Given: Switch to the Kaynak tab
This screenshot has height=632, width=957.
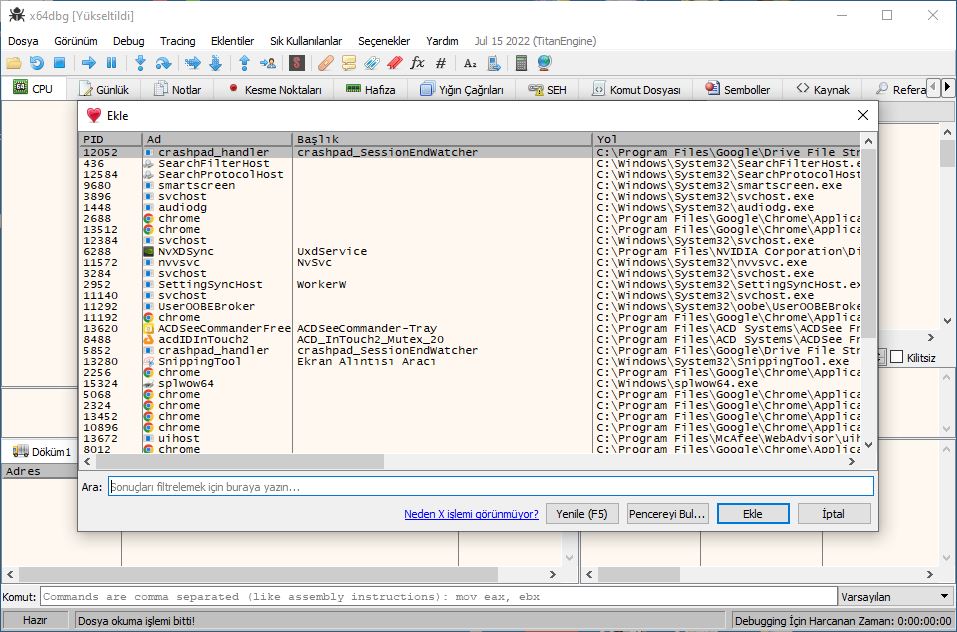Looking at the screenshot, I should click(x=823, y=90).
